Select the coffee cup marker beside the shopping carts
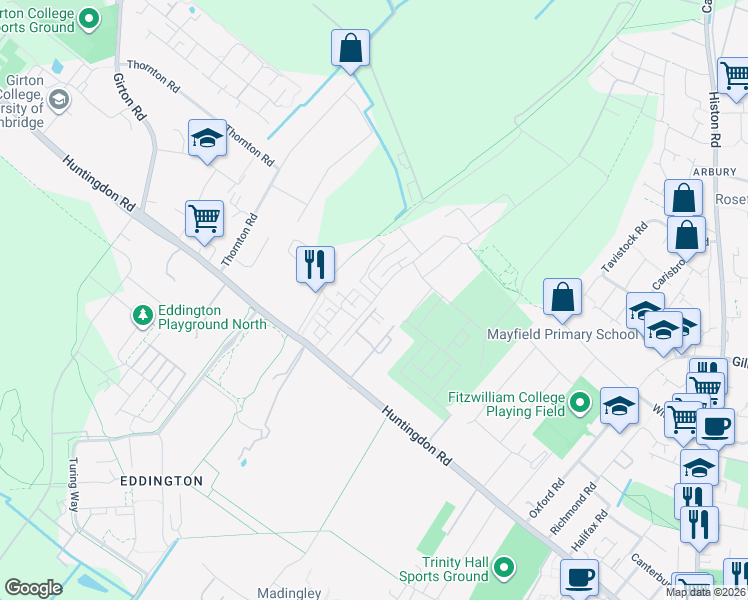The height and width of the screenshot is (600, 748). 715,428
